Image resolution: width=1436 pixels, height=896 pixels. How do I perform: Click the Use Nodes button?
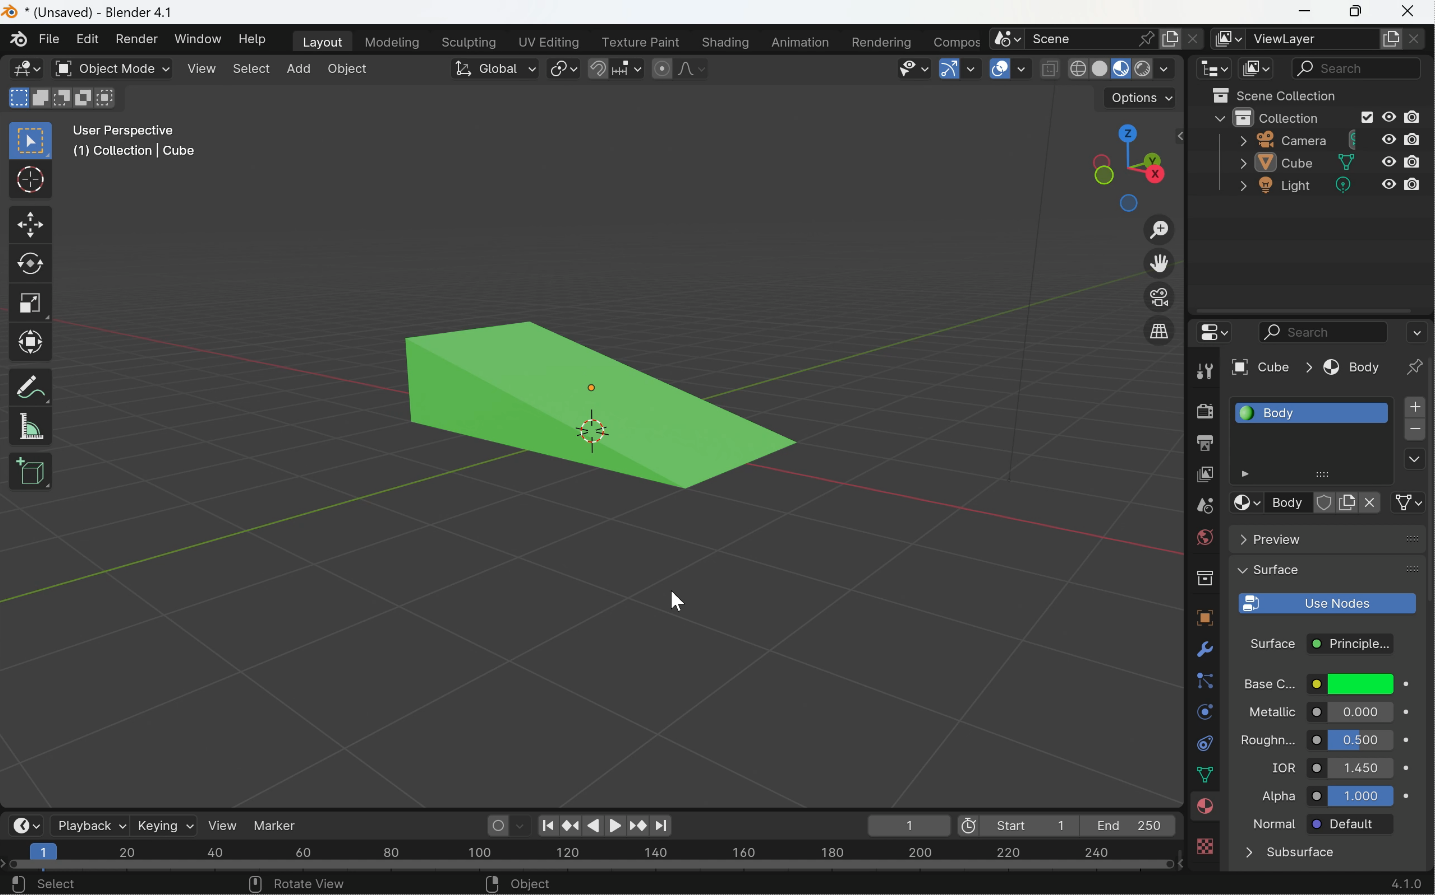[1328, 604]
